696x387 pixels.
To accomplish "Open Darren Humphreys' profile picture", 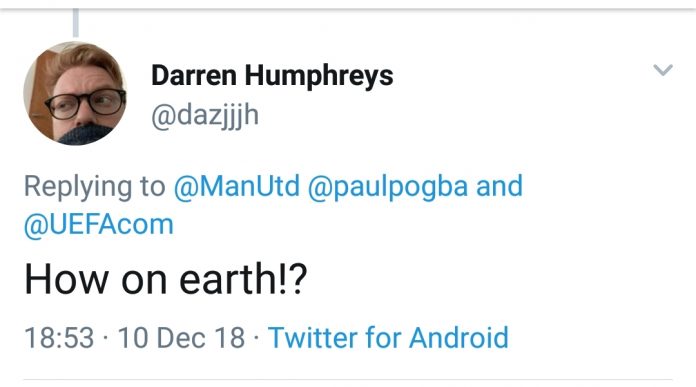I will coord(75,93).
